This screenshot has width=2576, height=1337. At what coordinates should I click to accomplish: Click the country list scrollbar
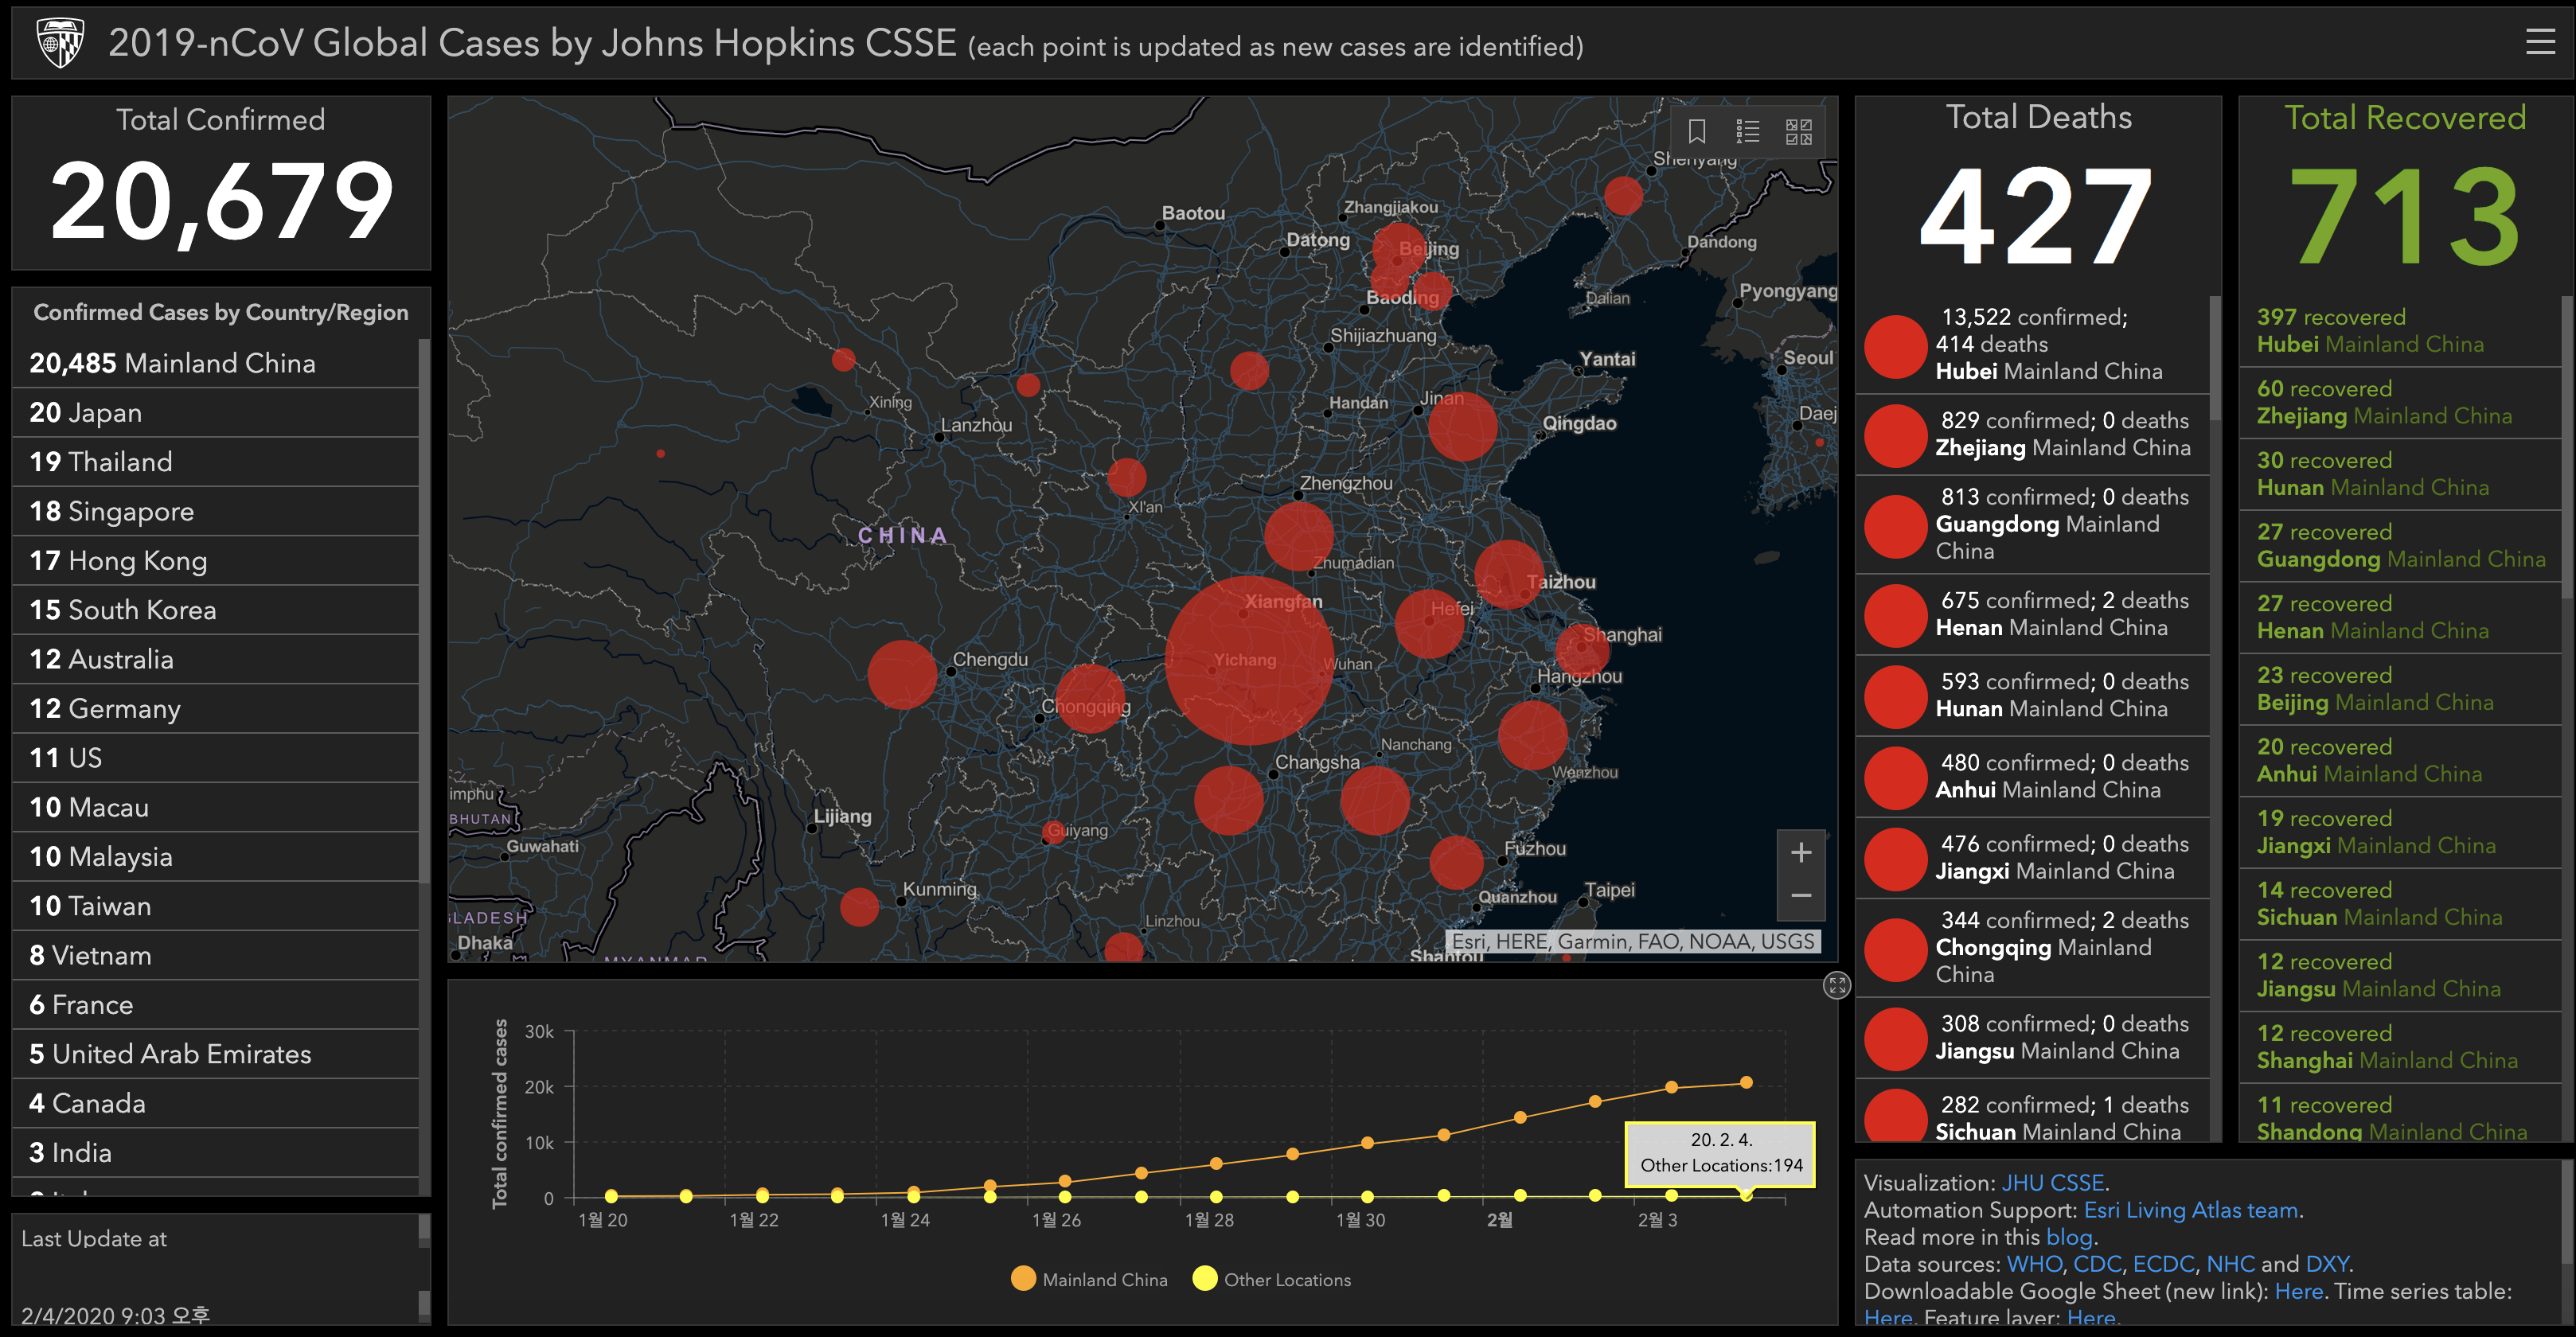click(424, 610)
